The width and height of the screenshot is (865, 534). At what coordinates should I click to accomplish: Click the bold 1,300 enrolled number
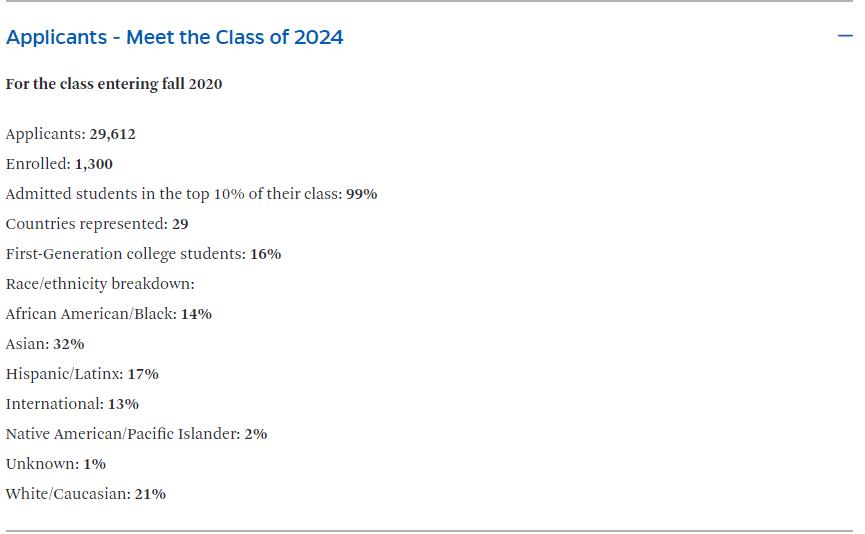(x=94, y=164)
